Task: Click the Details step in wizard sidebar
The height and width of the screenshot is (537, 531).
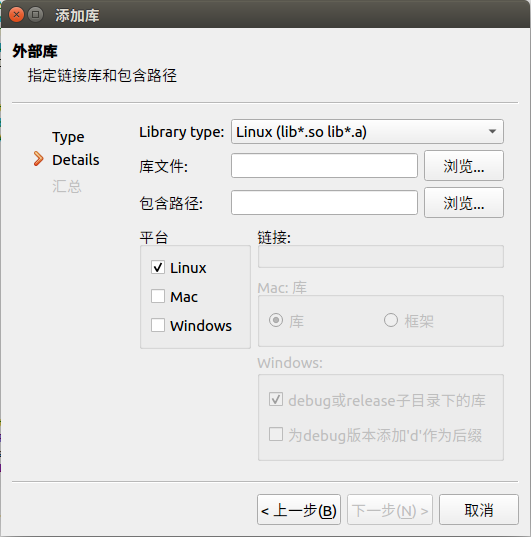Action: click(x=76, y=160)
